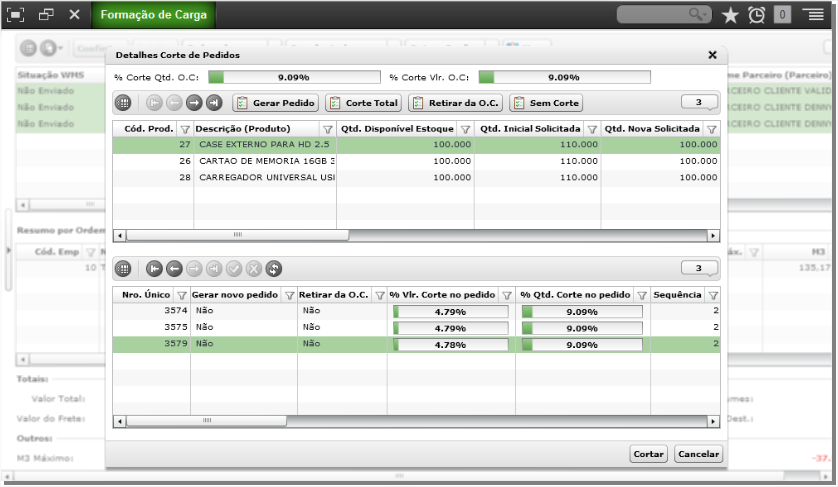Open filter for Qtd. Inicial Solicitada column
The width and height of the screenshot is (838, 487).
click(592, 129)
